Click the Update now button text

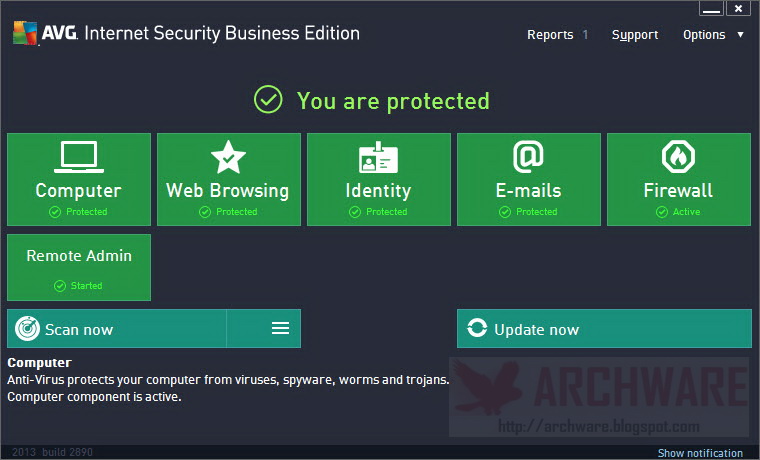tap(537, 330)
